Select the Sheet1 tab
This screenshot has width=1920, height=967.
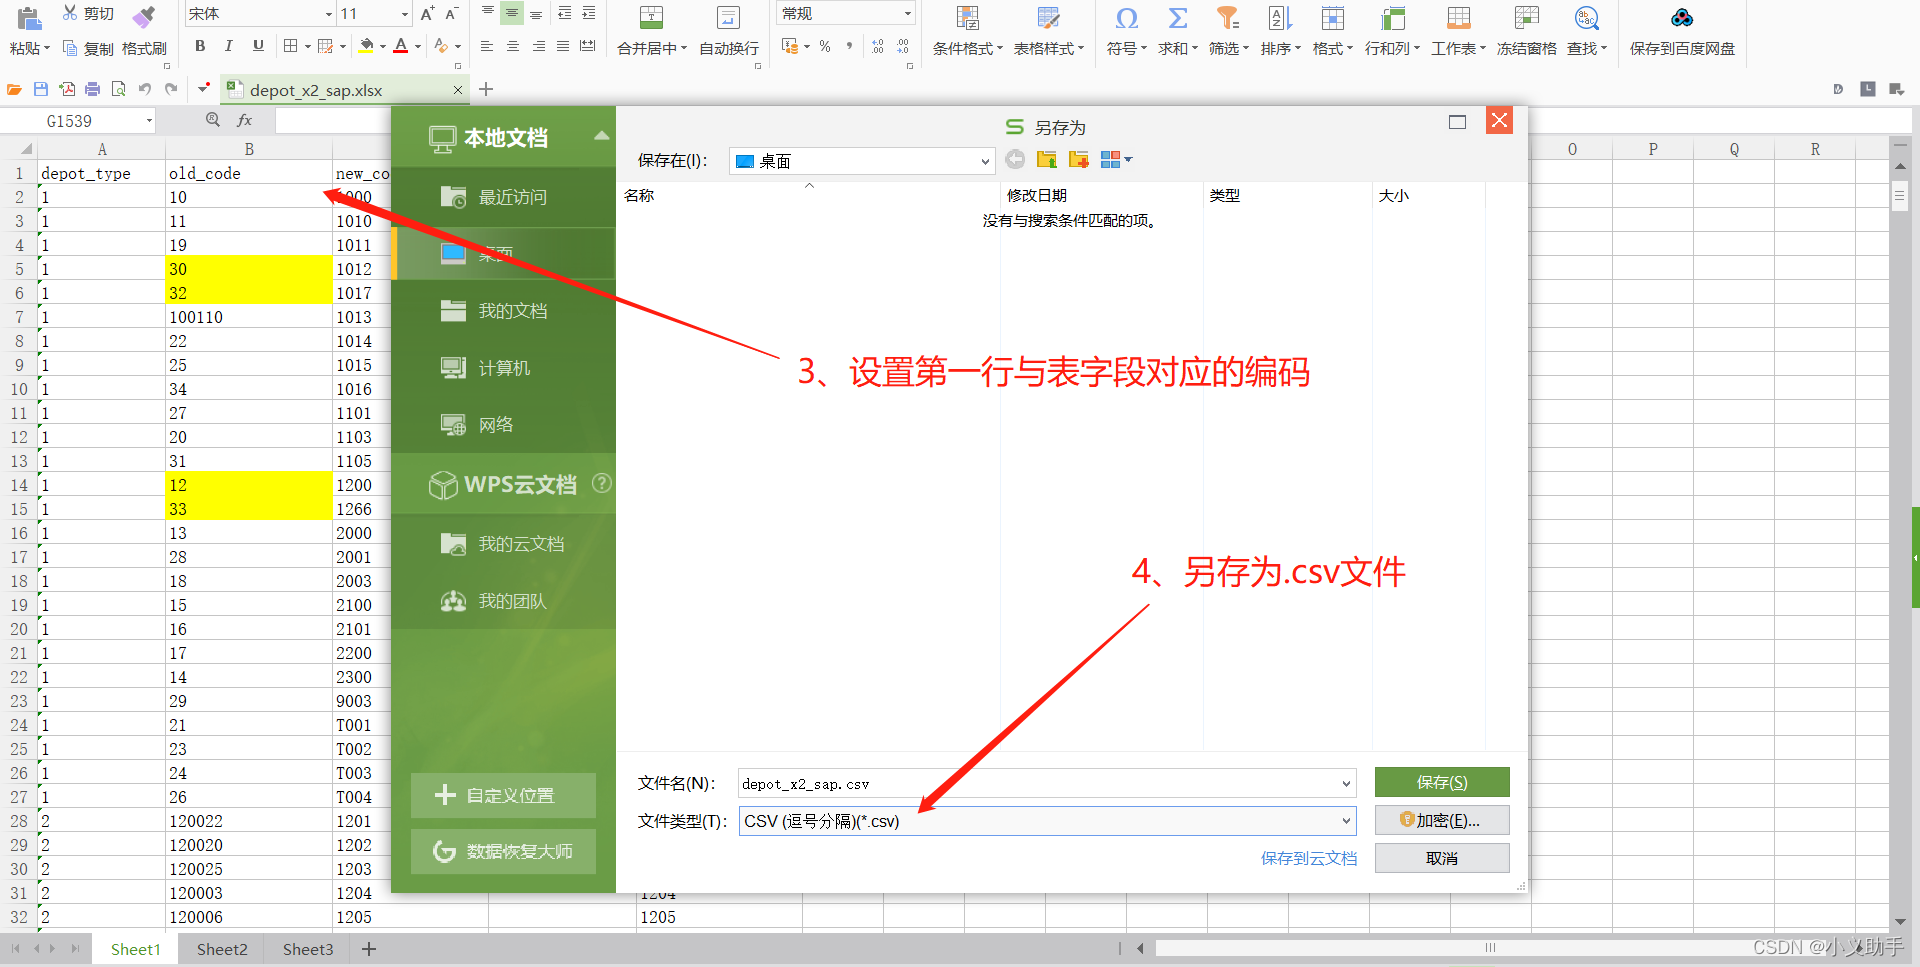tap(135, 949)
